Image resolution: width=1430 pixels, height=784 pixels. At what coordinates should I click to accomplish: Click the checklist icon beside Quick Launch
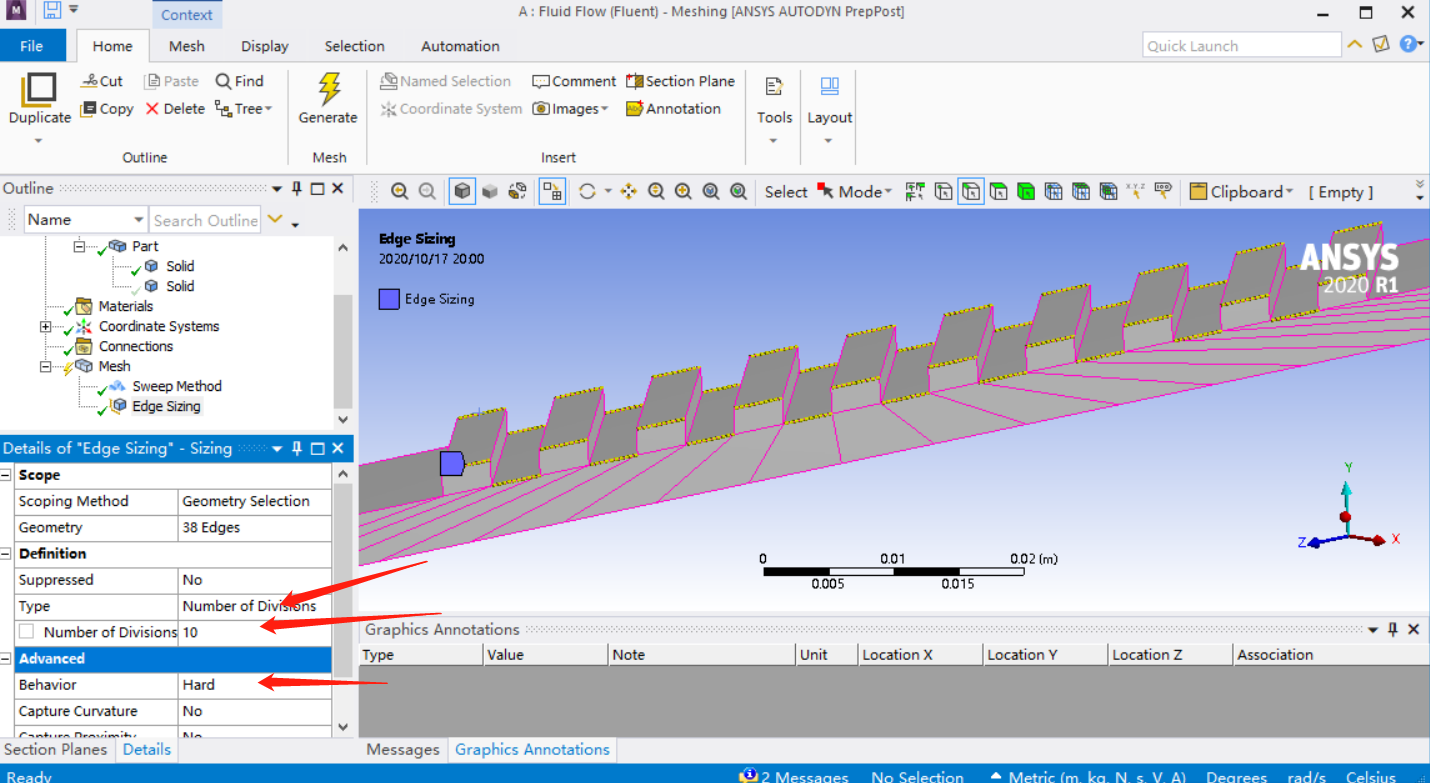1381,44
